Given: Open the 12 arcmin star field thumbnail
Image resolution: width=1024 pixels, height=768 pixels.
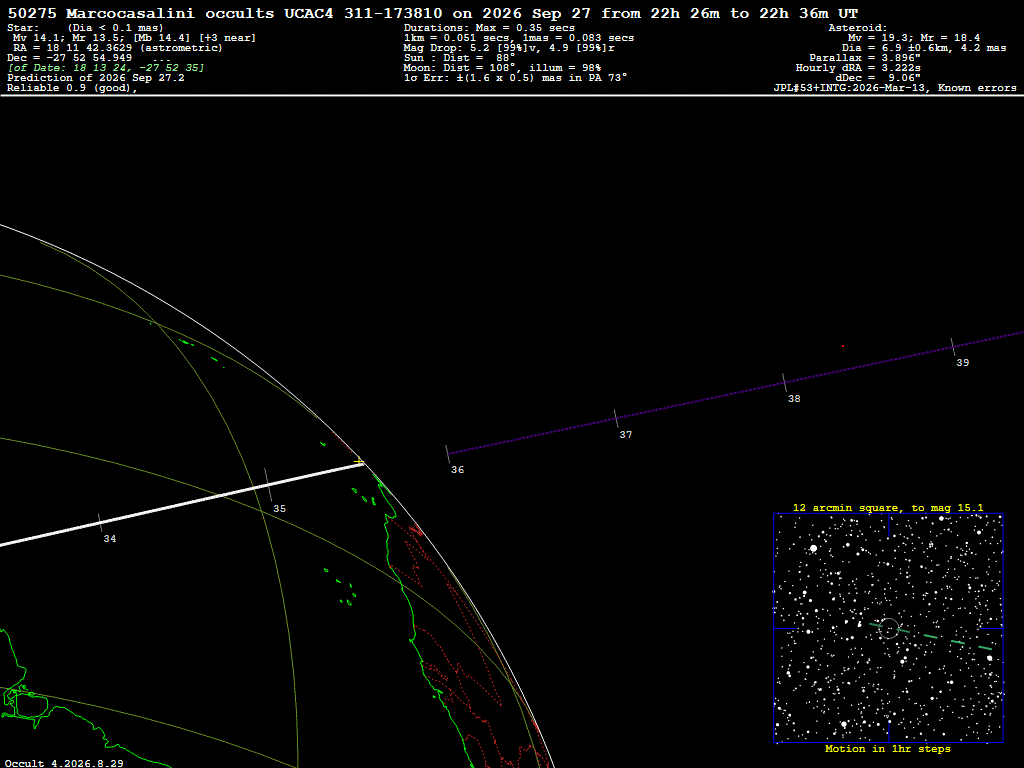Looking at the screenshot, I should point(888,628).
